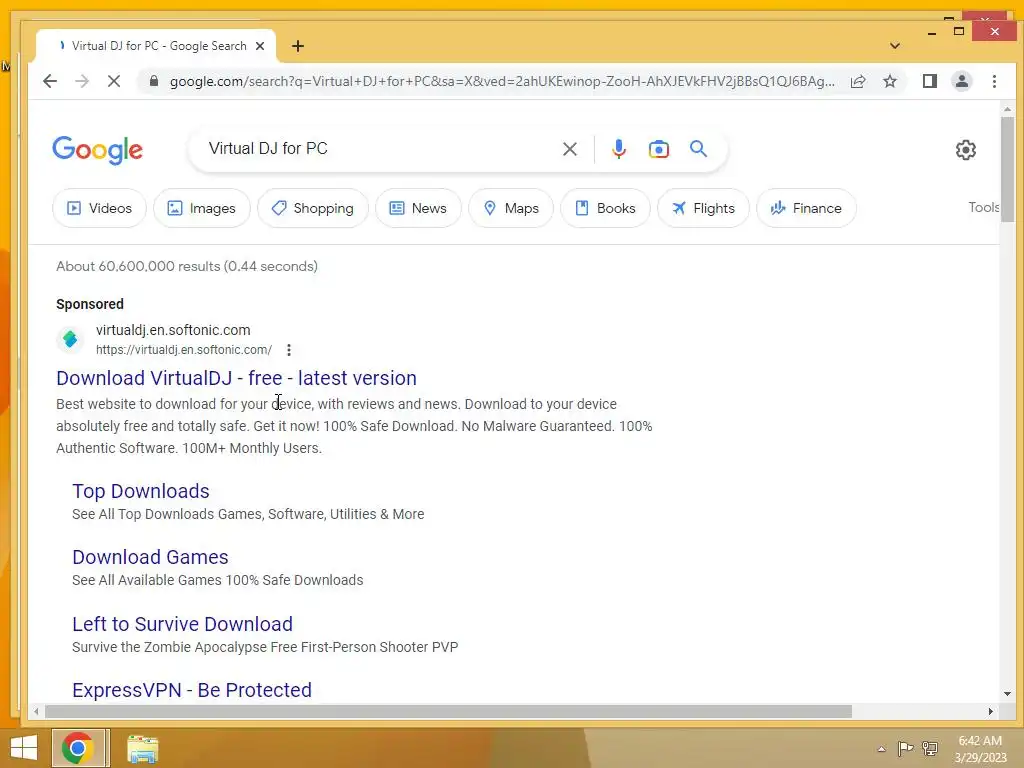Screen dimensions: 1024x768
Task: Open File Explorer from the taskbar
Action: [x=142, y=749]
